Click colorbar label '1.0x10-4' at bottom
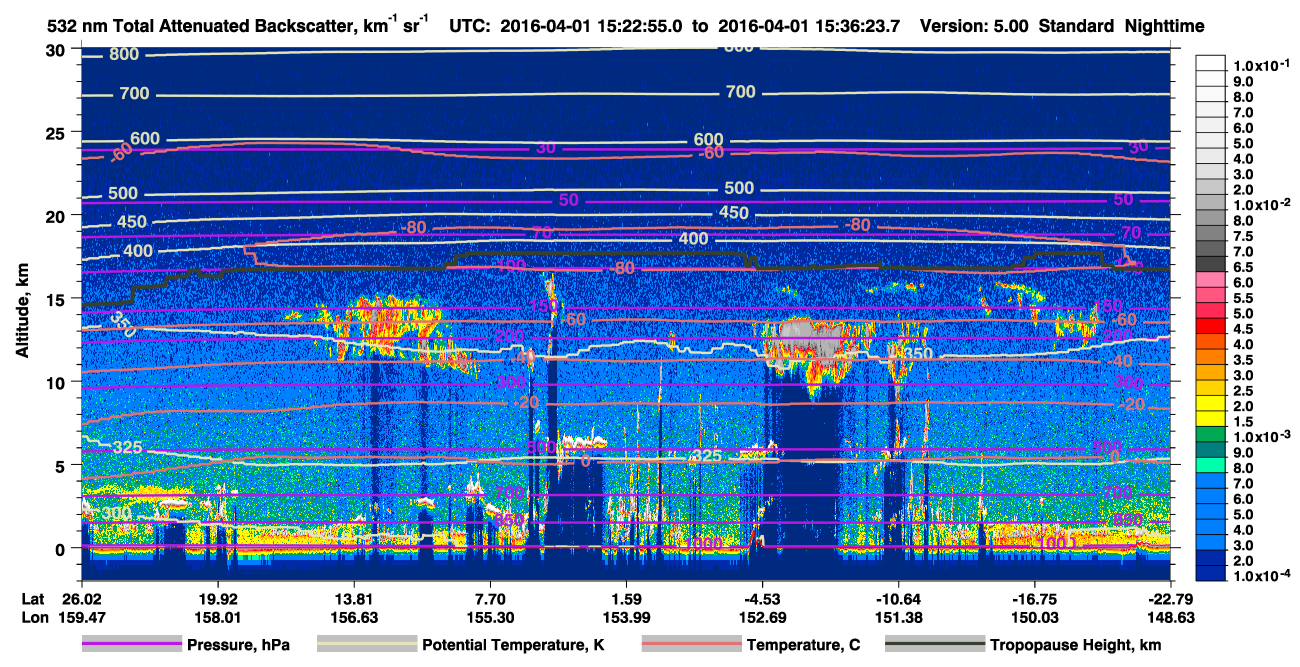 pos(1263,576)
